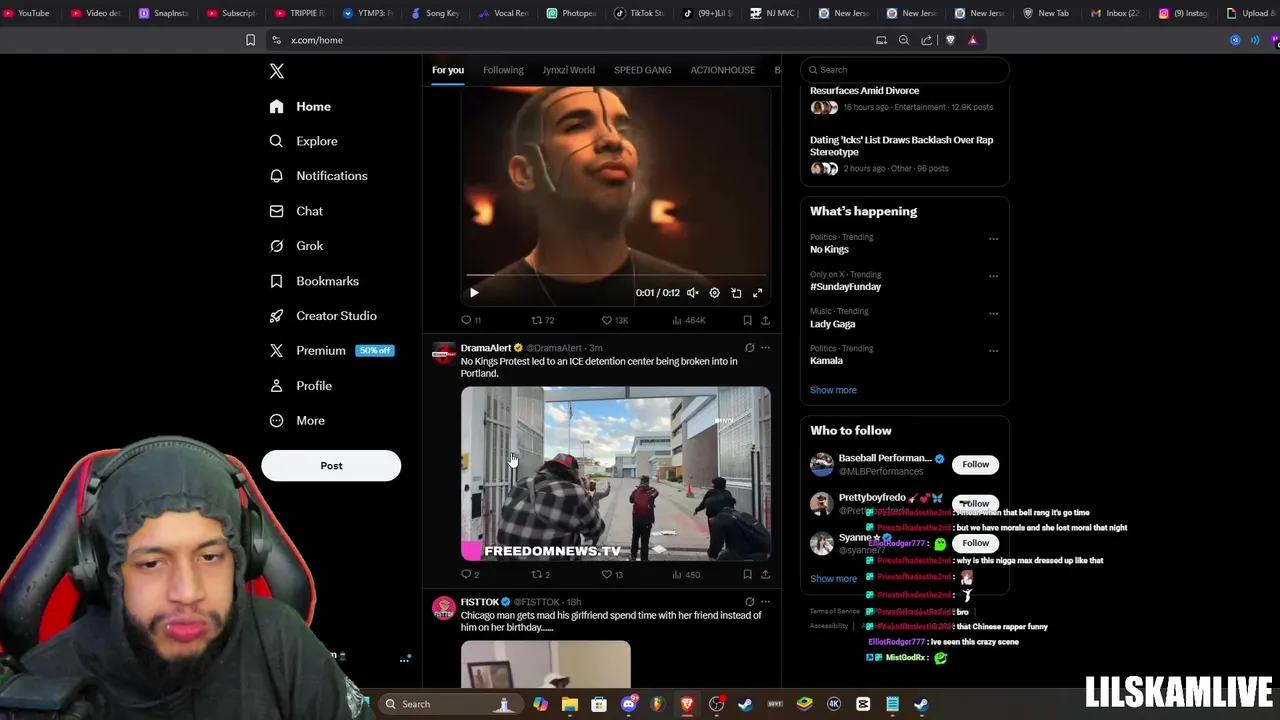The width and height of the screenshot is (1280, 720).
Task: Open Chat from the sidebar
Action: point(296,211)
